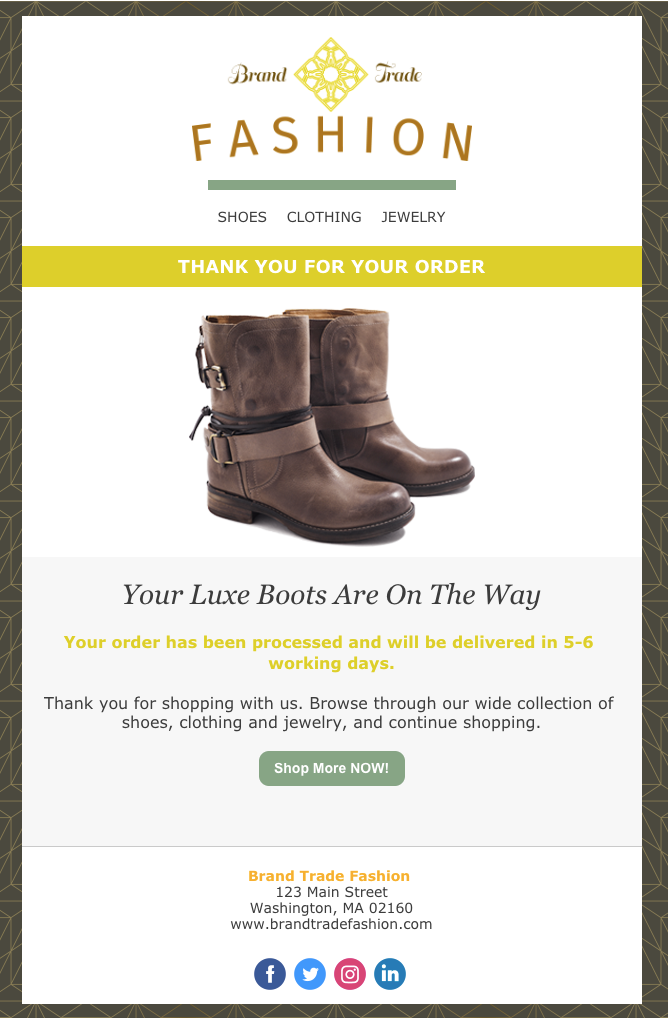This screenshot has height=1018, width=668.
Task: Open the Instagram social icon
Action: tap(350, 973)
